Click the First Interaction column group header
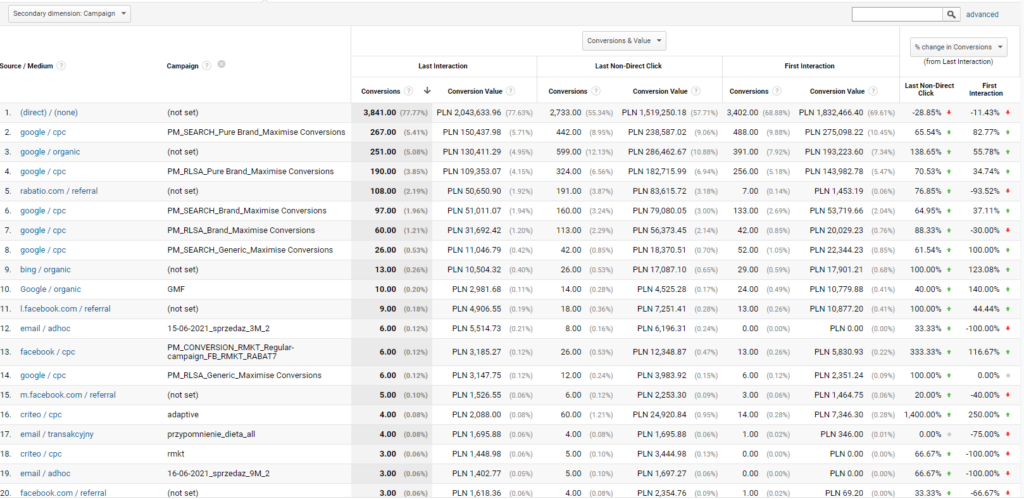 coord(811,66)
